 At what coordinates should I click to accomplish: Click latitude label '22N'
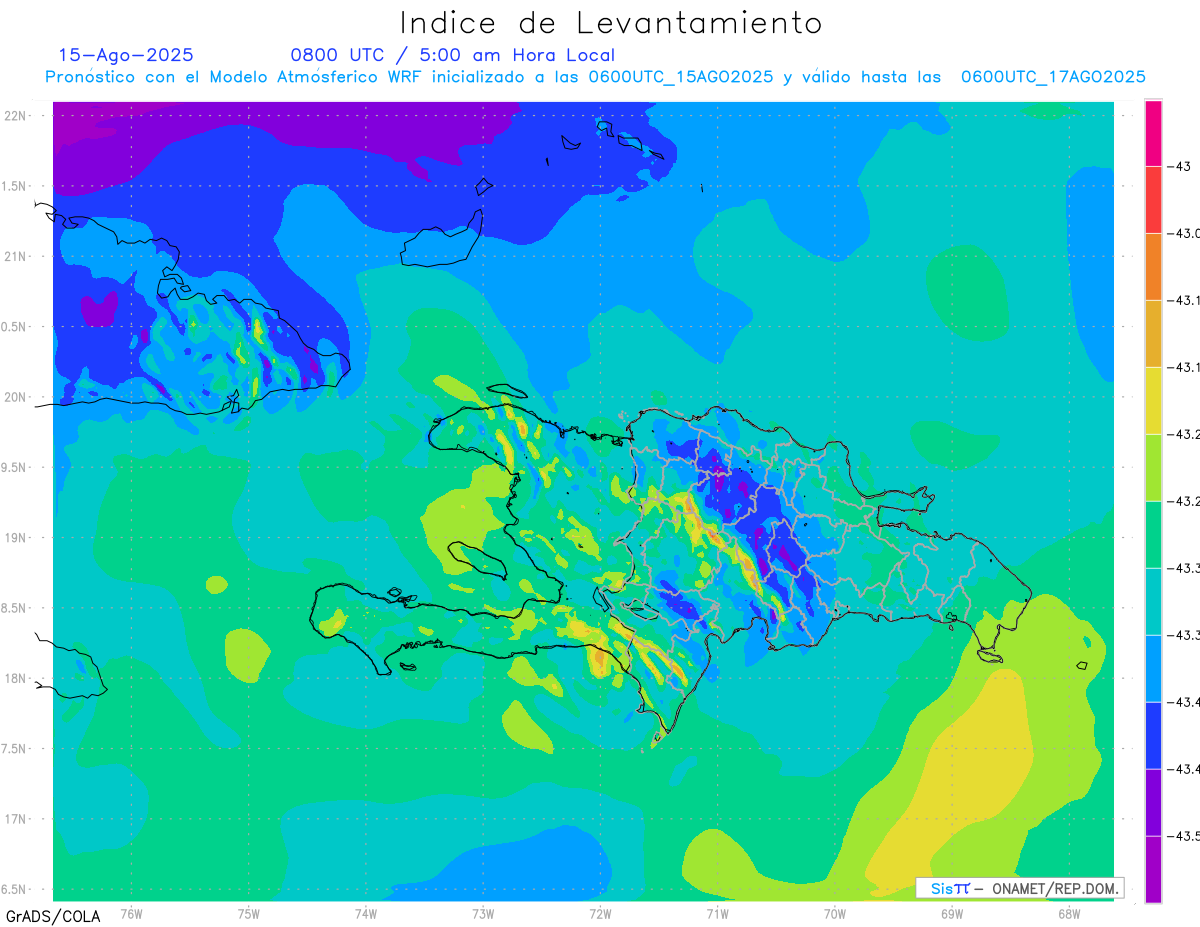pos(16,115)
